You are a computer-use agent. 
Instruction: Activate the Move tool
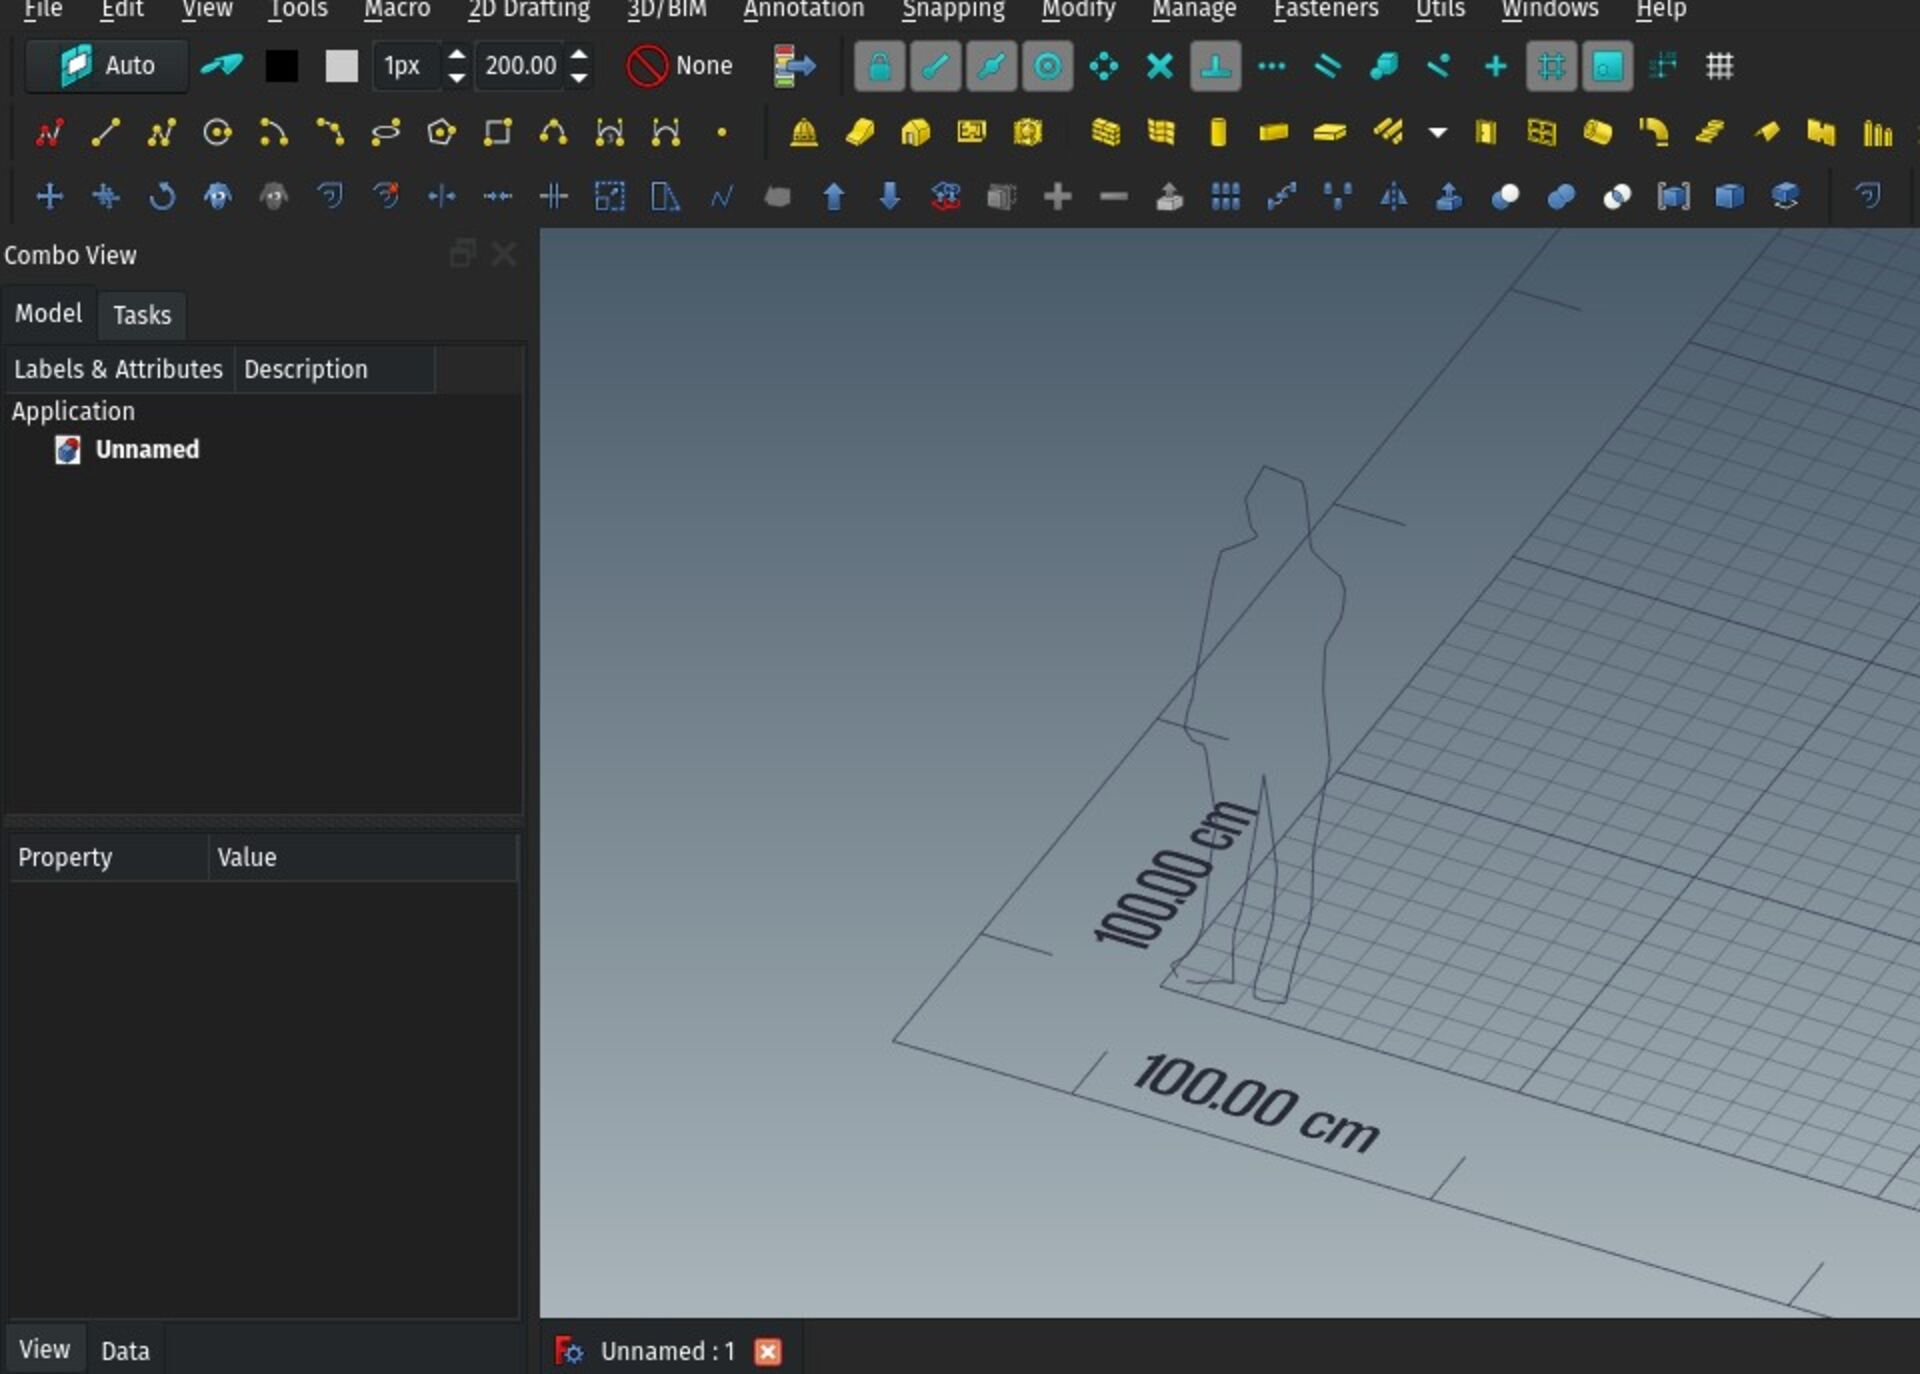click(49, 196)
